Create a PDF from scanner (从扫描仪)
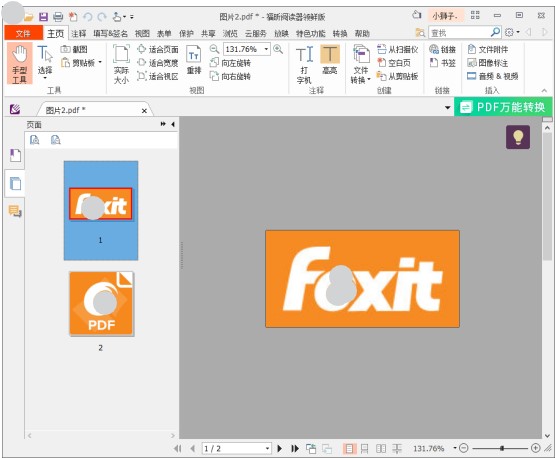The image size is (555, 458). [x=397, y=49]
